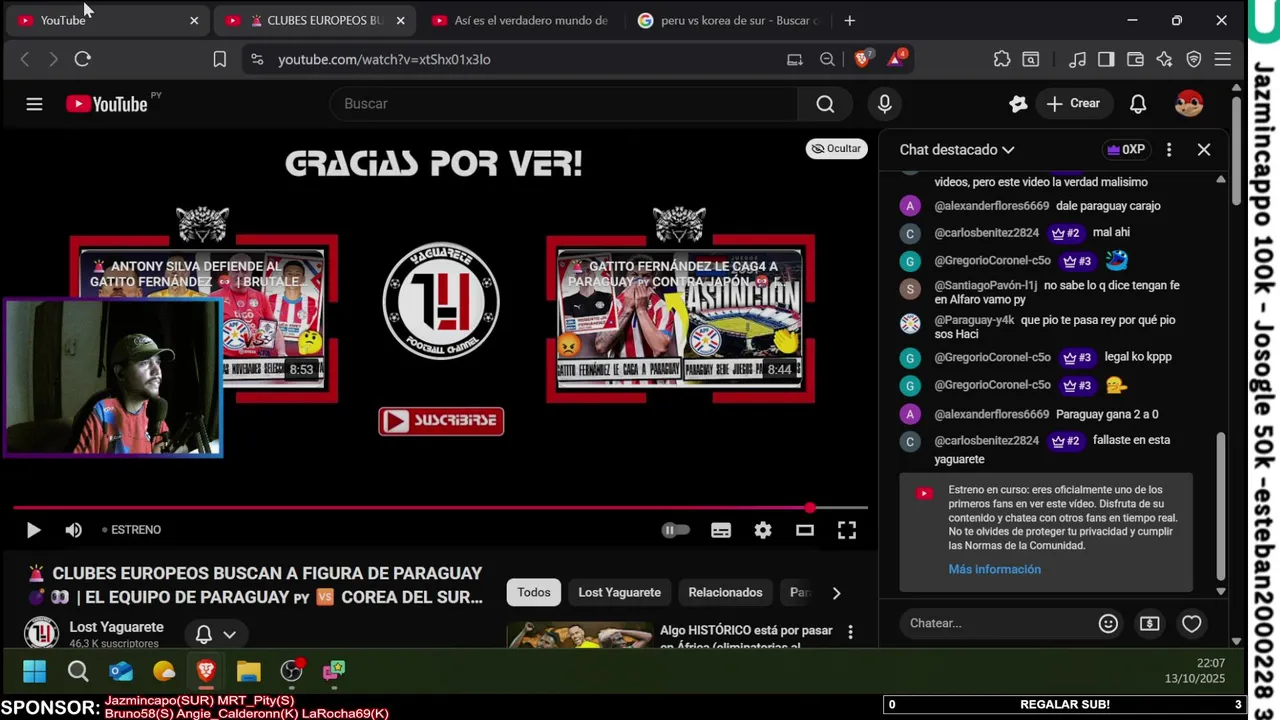Open the Brave Shields lion icon
This screenshot has width=1280, height=720.
pyautogui.click(x=862, y=59)
